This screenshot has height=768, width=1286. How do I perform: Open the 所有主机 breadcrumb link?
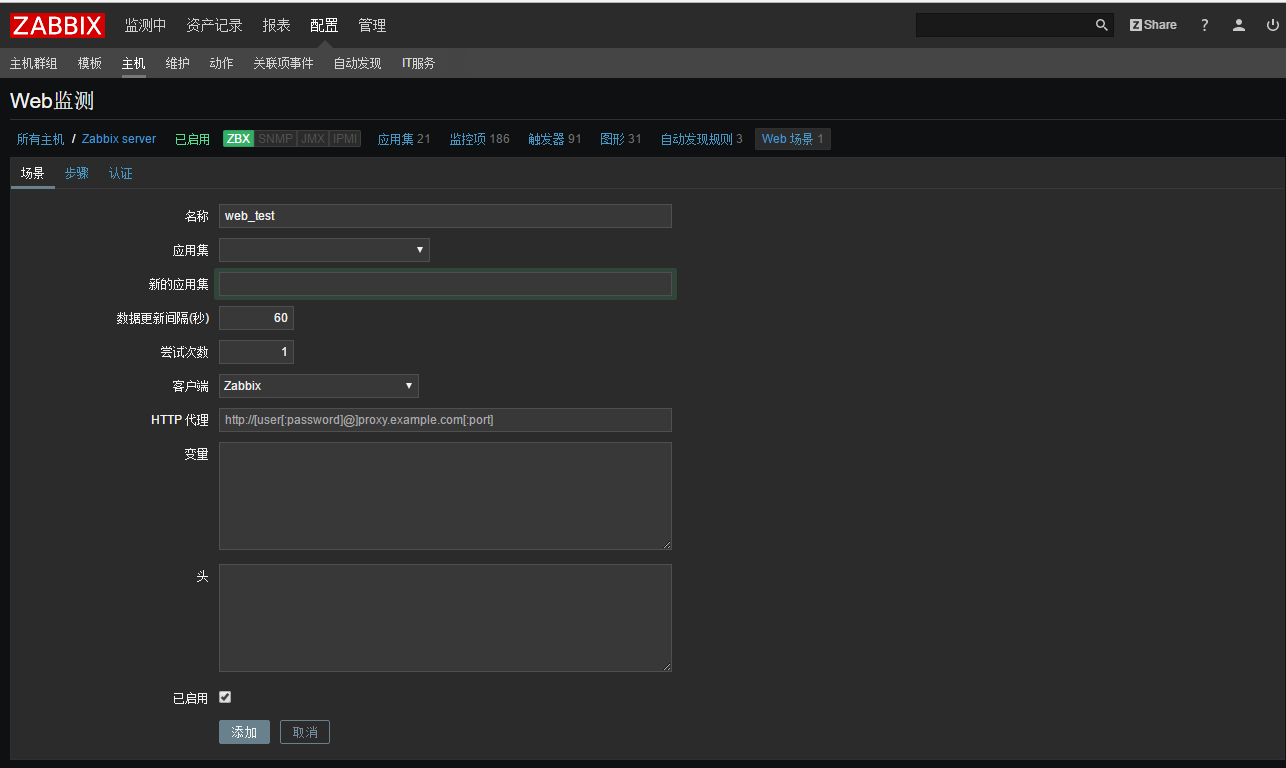pyautogui.click(x=40, y=139)
